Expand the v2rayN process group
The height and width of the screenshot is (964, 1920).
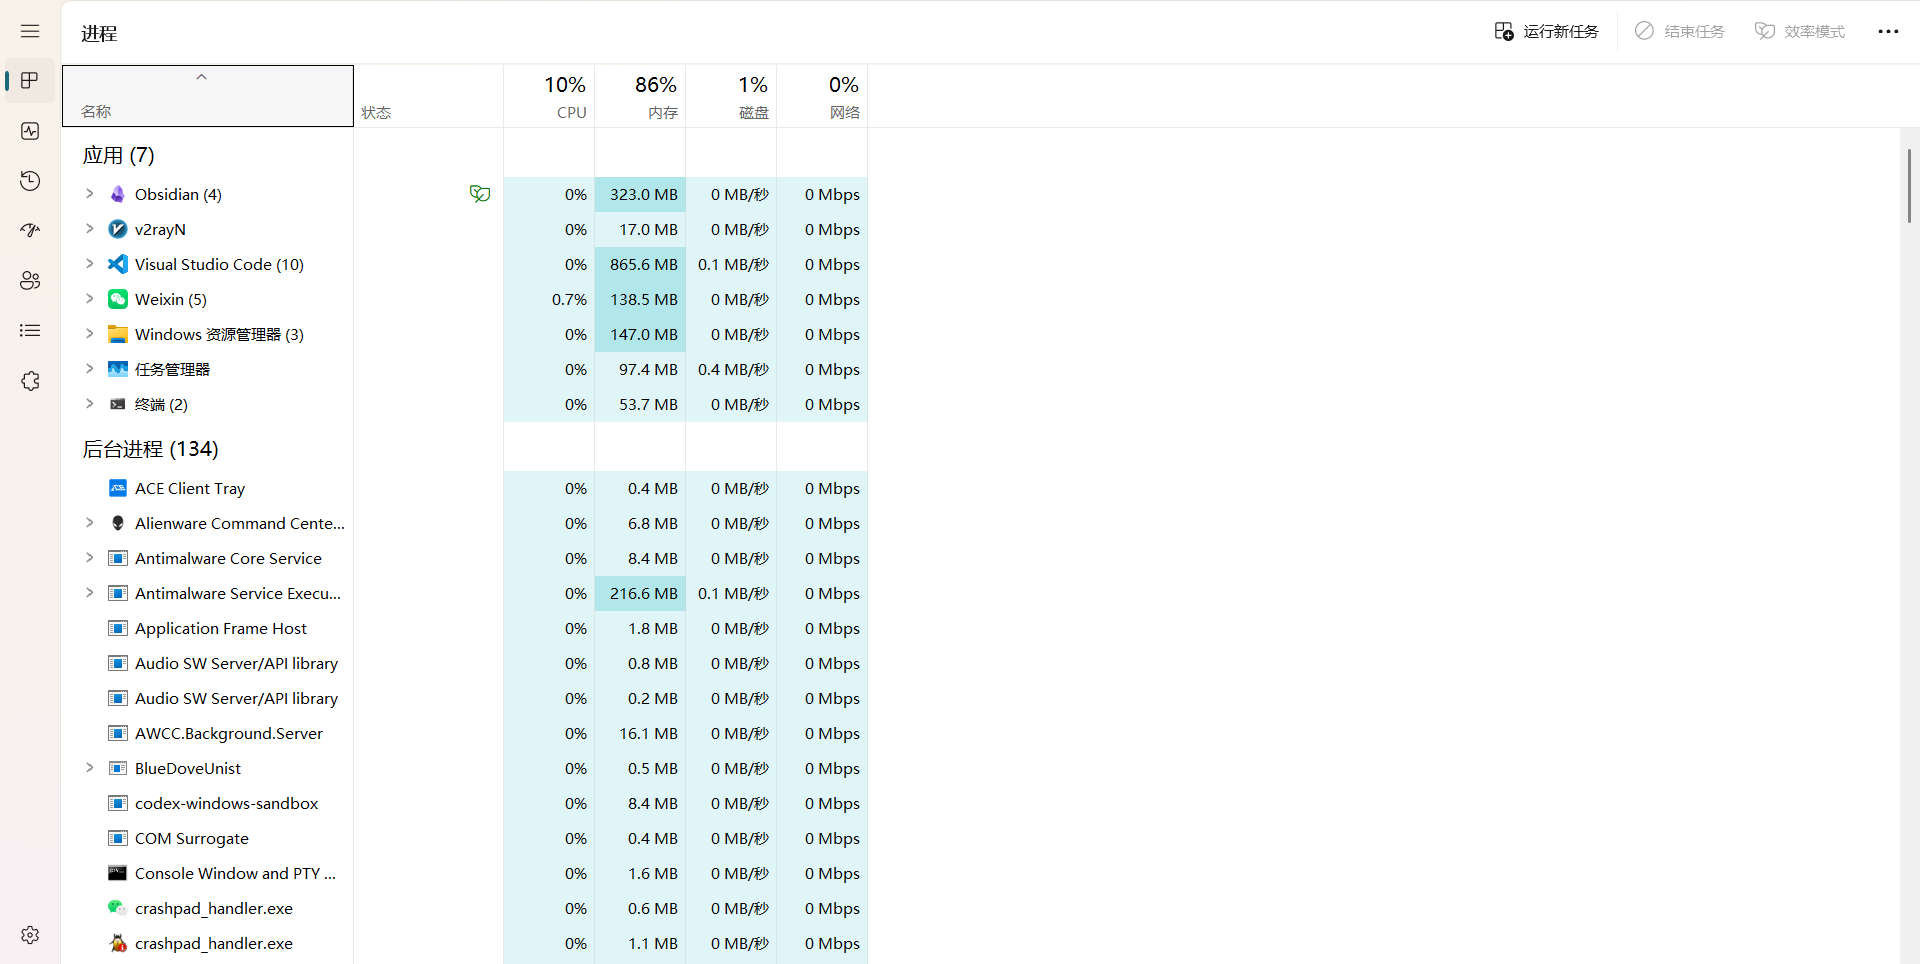click(90, 229)
